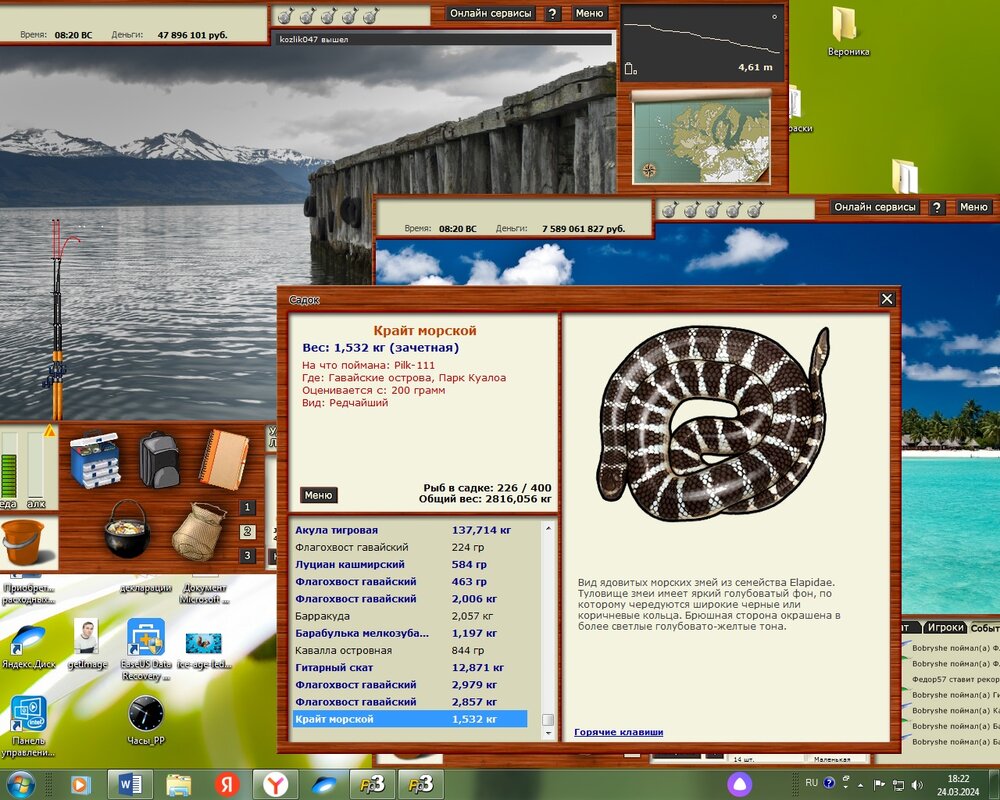Viewport: 1000px width, 800px height.
Task: Activate tackle slot 3
Action: [x=247, y=556]
